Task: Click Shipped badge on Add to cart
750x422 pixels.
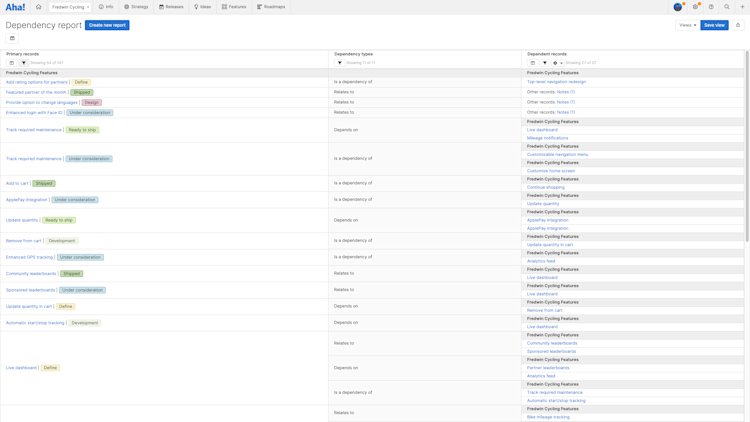Action: coord(44,183)
